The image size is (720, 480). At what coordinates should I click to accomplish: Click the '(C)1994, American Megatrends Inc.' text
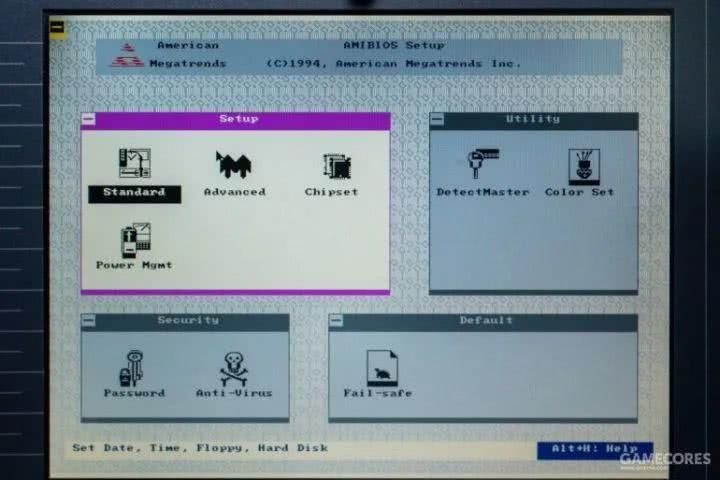(x=394, y=63)
